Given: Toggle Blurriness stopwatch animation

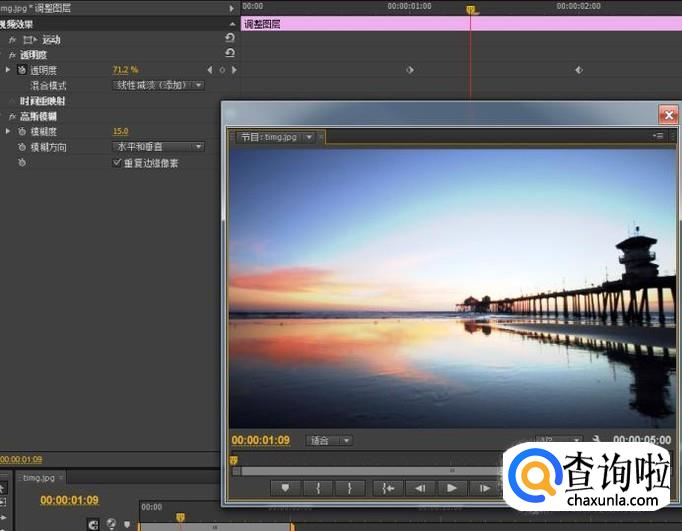Looking at the screenshot, I should click(21, 131).
